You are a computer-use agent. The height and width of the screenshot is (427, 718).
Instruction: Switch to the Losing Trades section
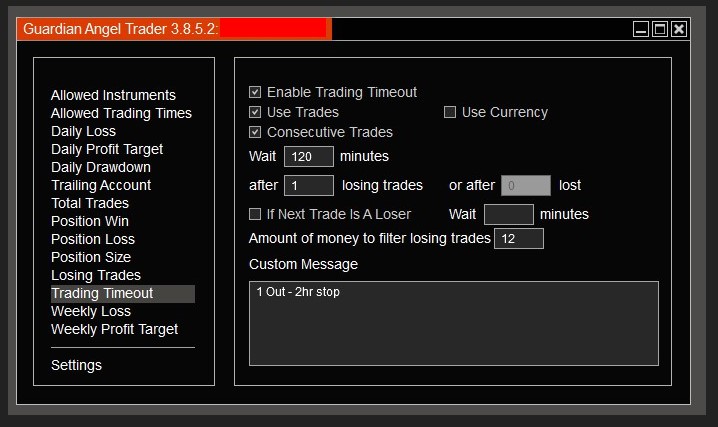click(x=96, y=275)
